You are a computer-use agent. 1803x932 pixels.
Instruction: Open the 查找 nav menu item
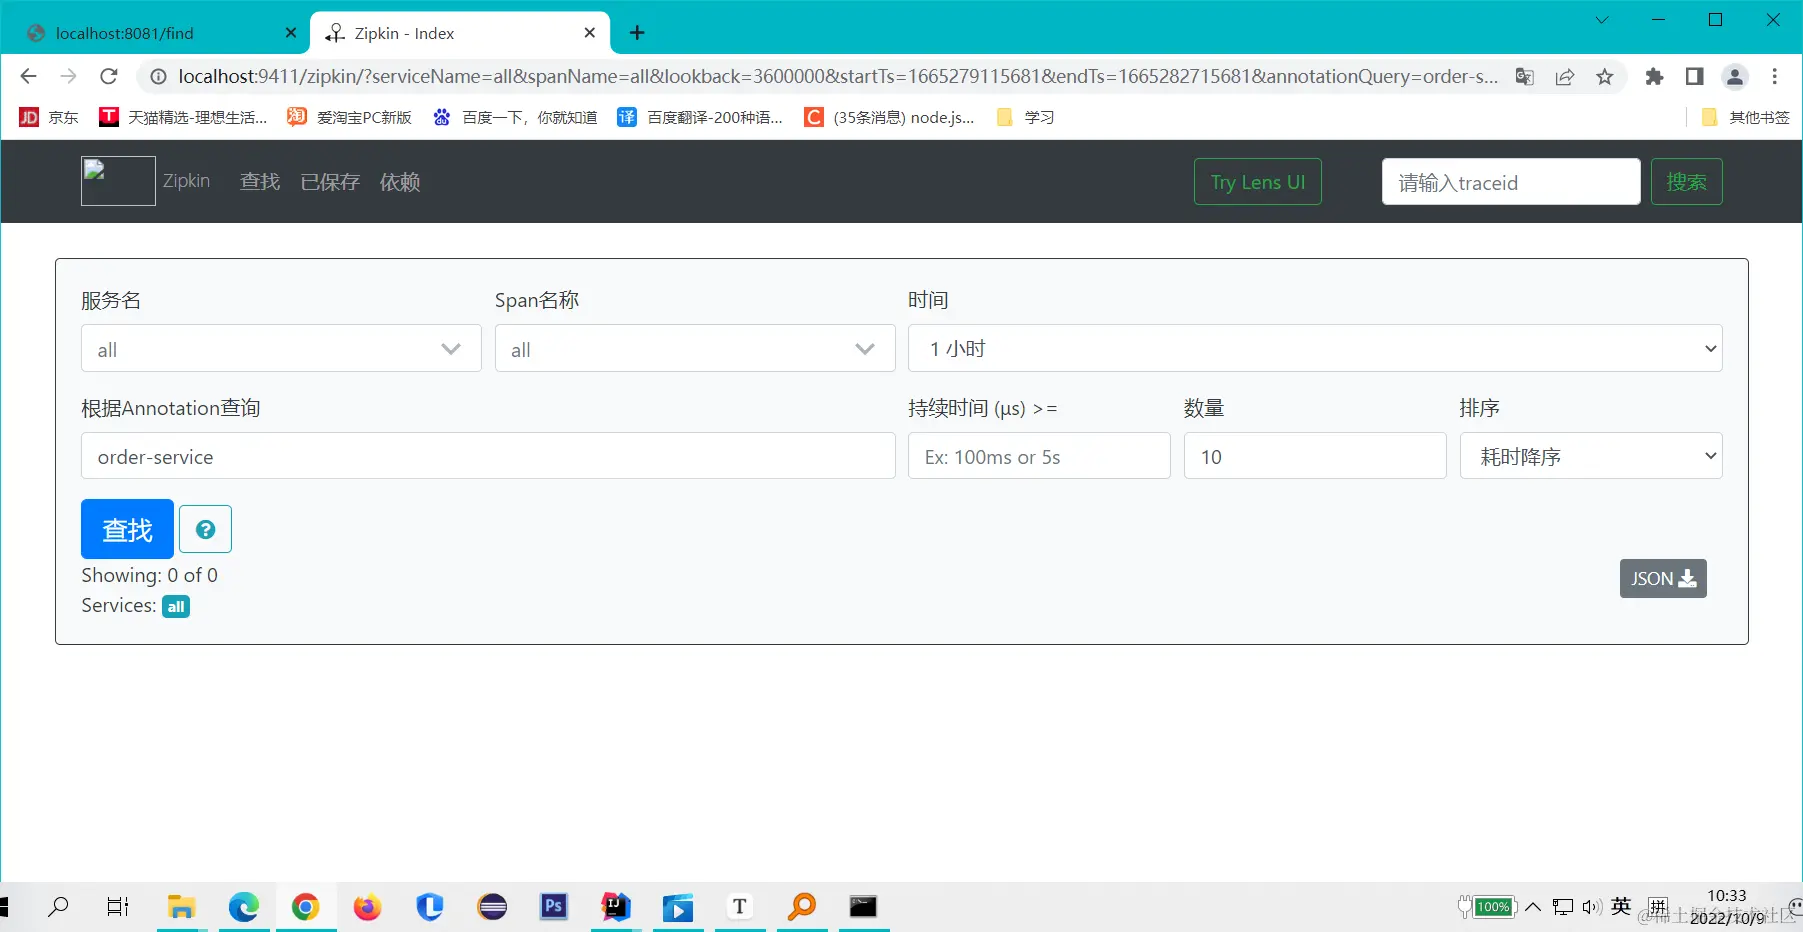(x=260, y=182)
